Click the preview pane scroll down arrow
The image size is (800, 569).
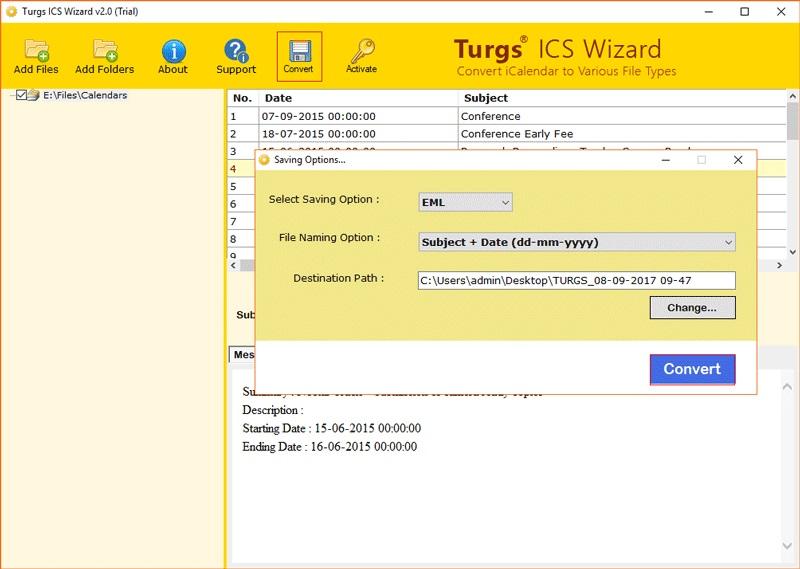point(787,546)
